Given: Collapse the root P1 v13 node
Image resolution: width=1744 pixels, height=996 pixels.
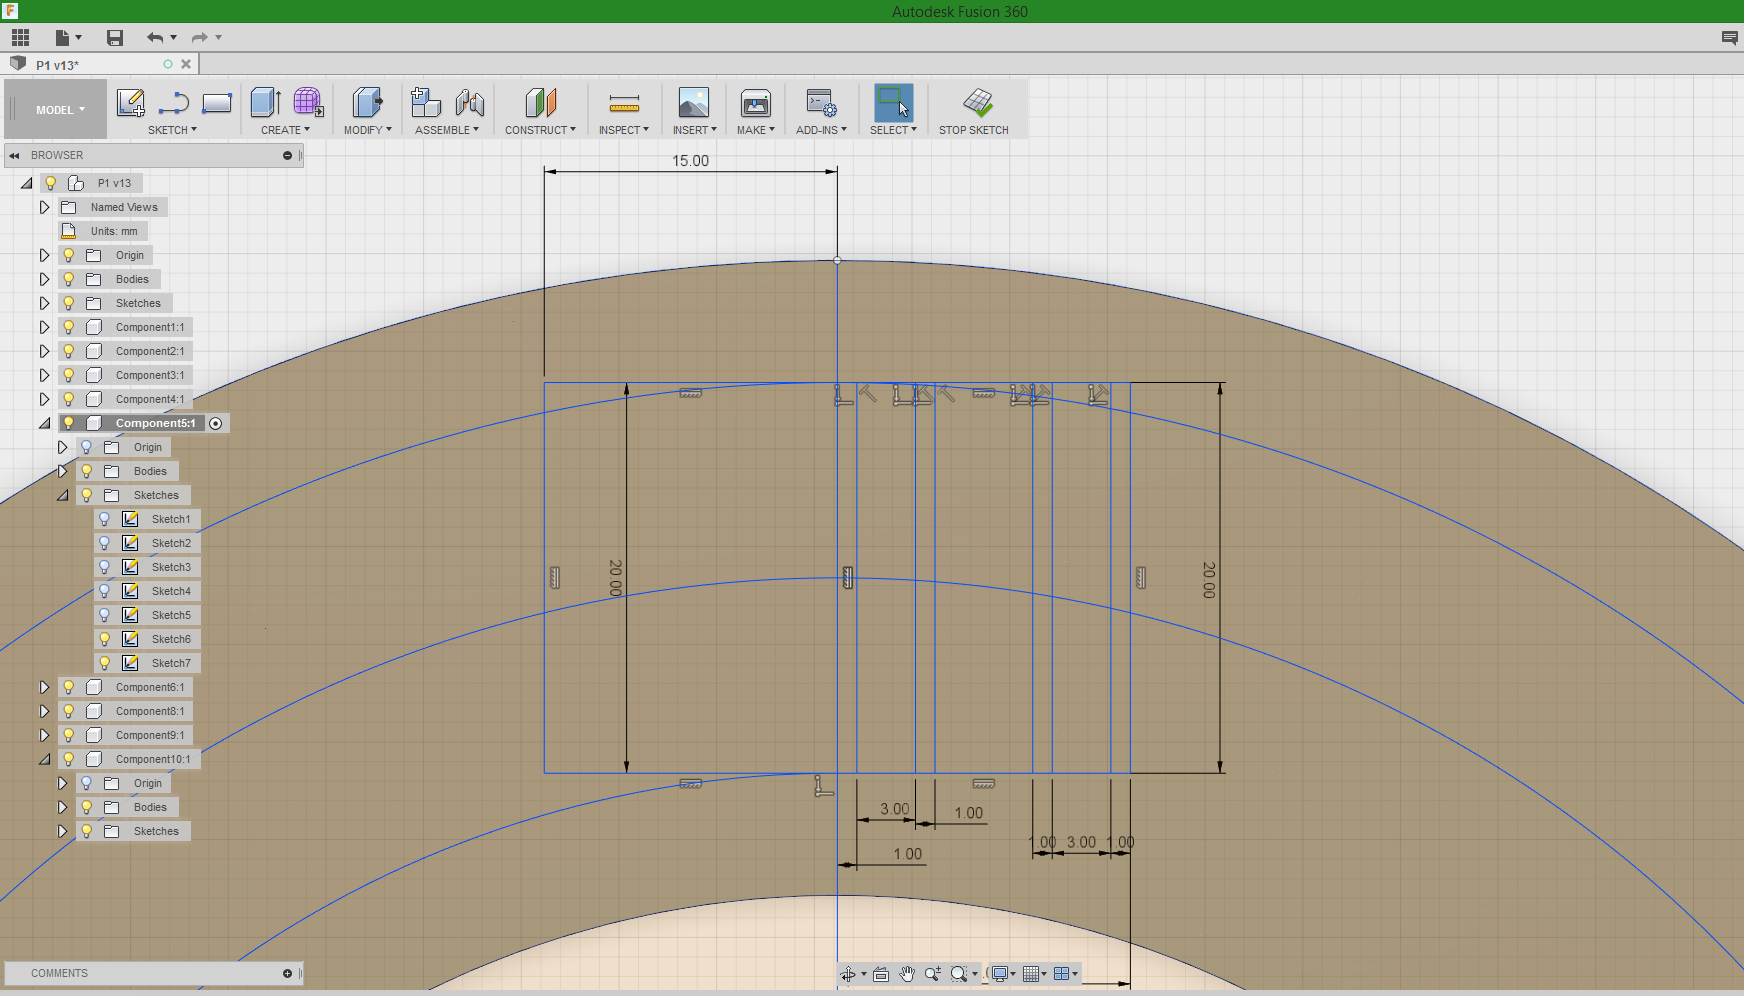Looking at the screenshot, I should coord(27,183).
